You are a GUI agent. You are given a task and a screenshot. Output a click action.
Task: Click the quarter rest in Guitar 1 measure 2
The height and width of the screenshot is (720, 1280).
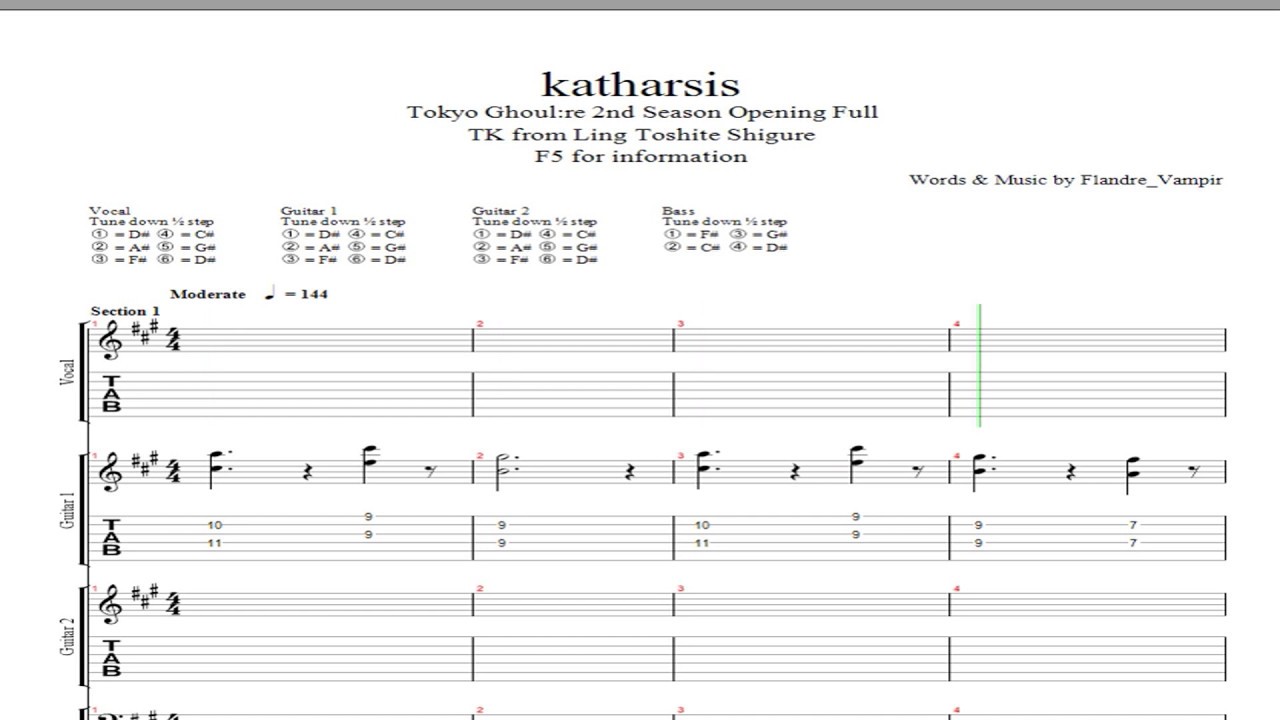tap(629, 471)
